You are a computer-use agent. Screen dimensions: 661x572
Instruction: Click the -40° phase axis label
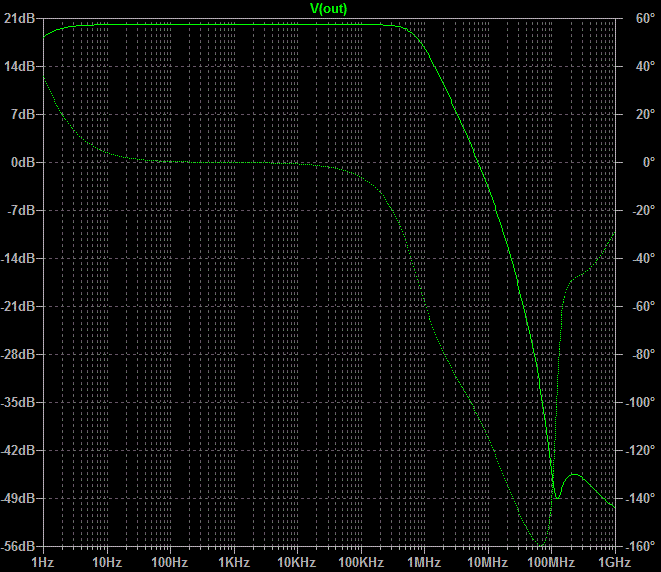(x=643, y=258)
